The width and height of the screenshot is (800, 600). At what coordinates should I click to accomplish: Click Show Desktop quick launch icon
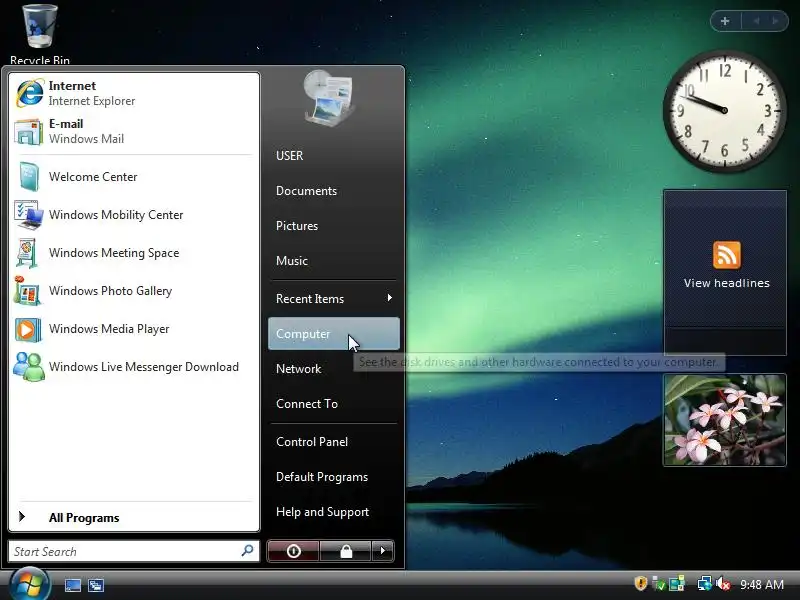72,585
